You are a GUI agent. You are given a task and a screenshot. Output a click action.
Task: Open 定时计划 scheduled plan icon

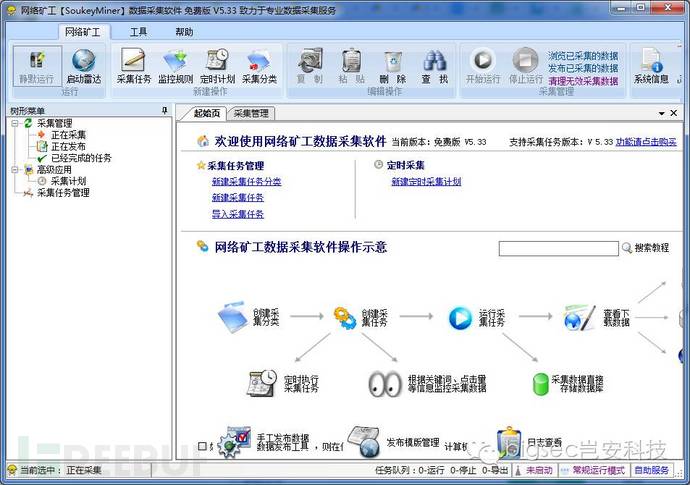click(x=217, y=60)
